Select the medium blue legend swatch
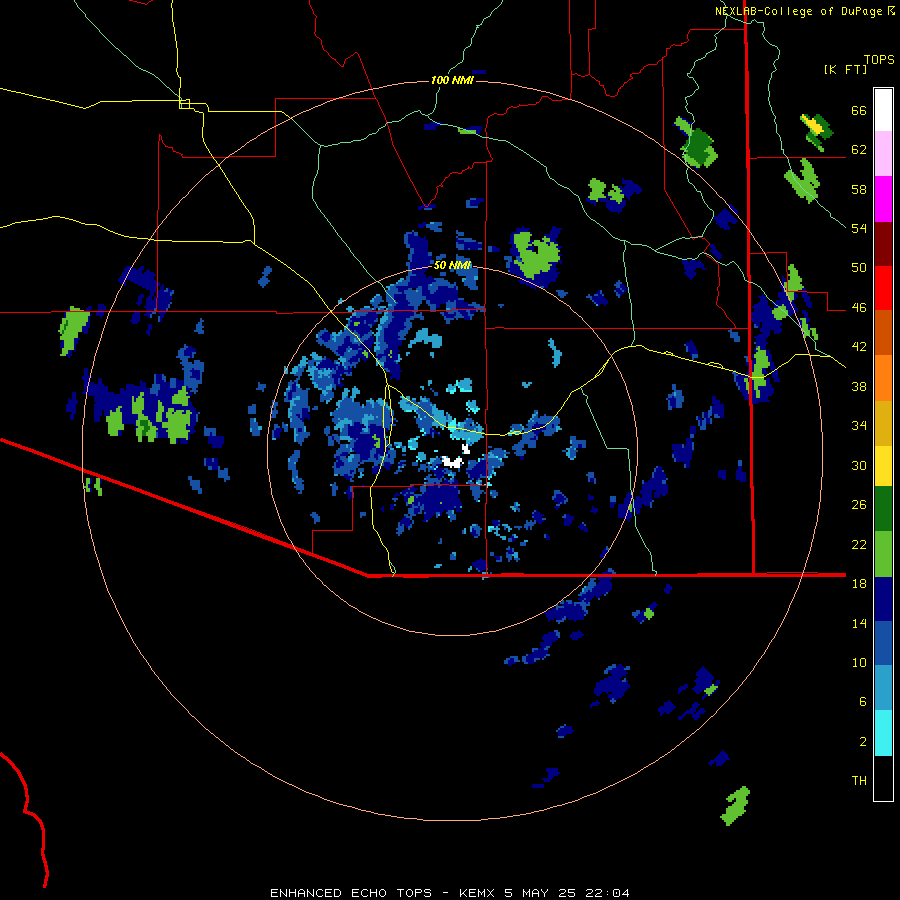Screen dimensions: 900x900 click(x=883, y=643)
